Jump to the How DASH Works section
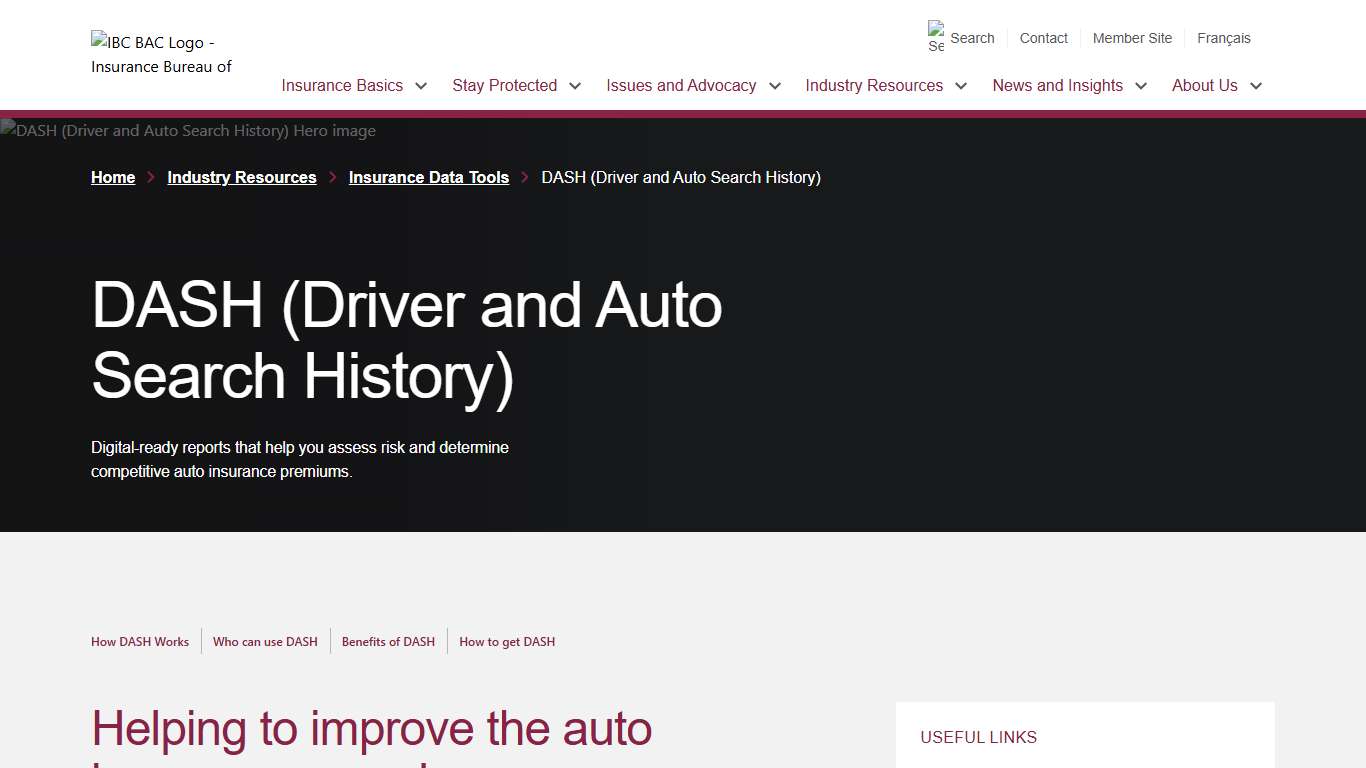 tap(140, 641)
